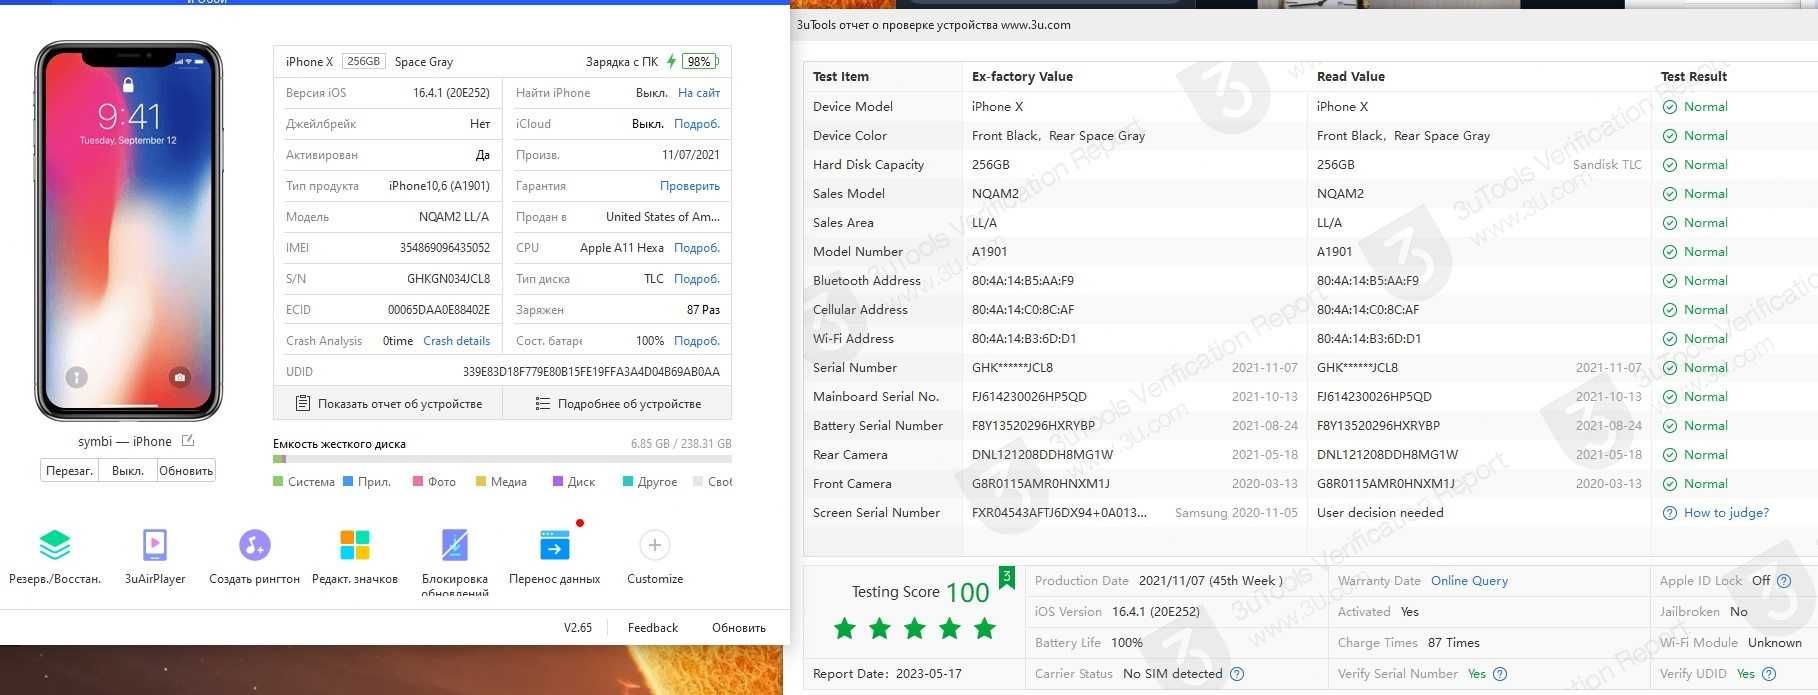Open На сайт link for Найти iPhone

point(699,93)
